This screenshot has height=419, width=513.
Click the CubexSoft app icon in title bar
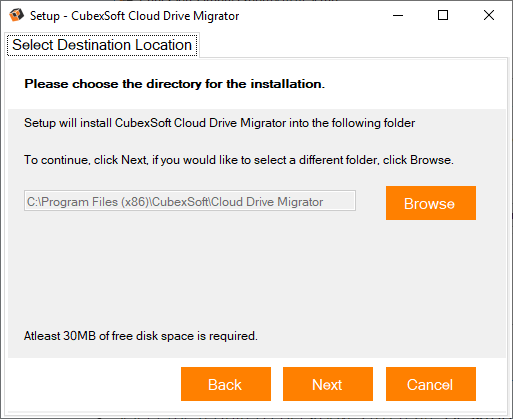coord(16,15)
